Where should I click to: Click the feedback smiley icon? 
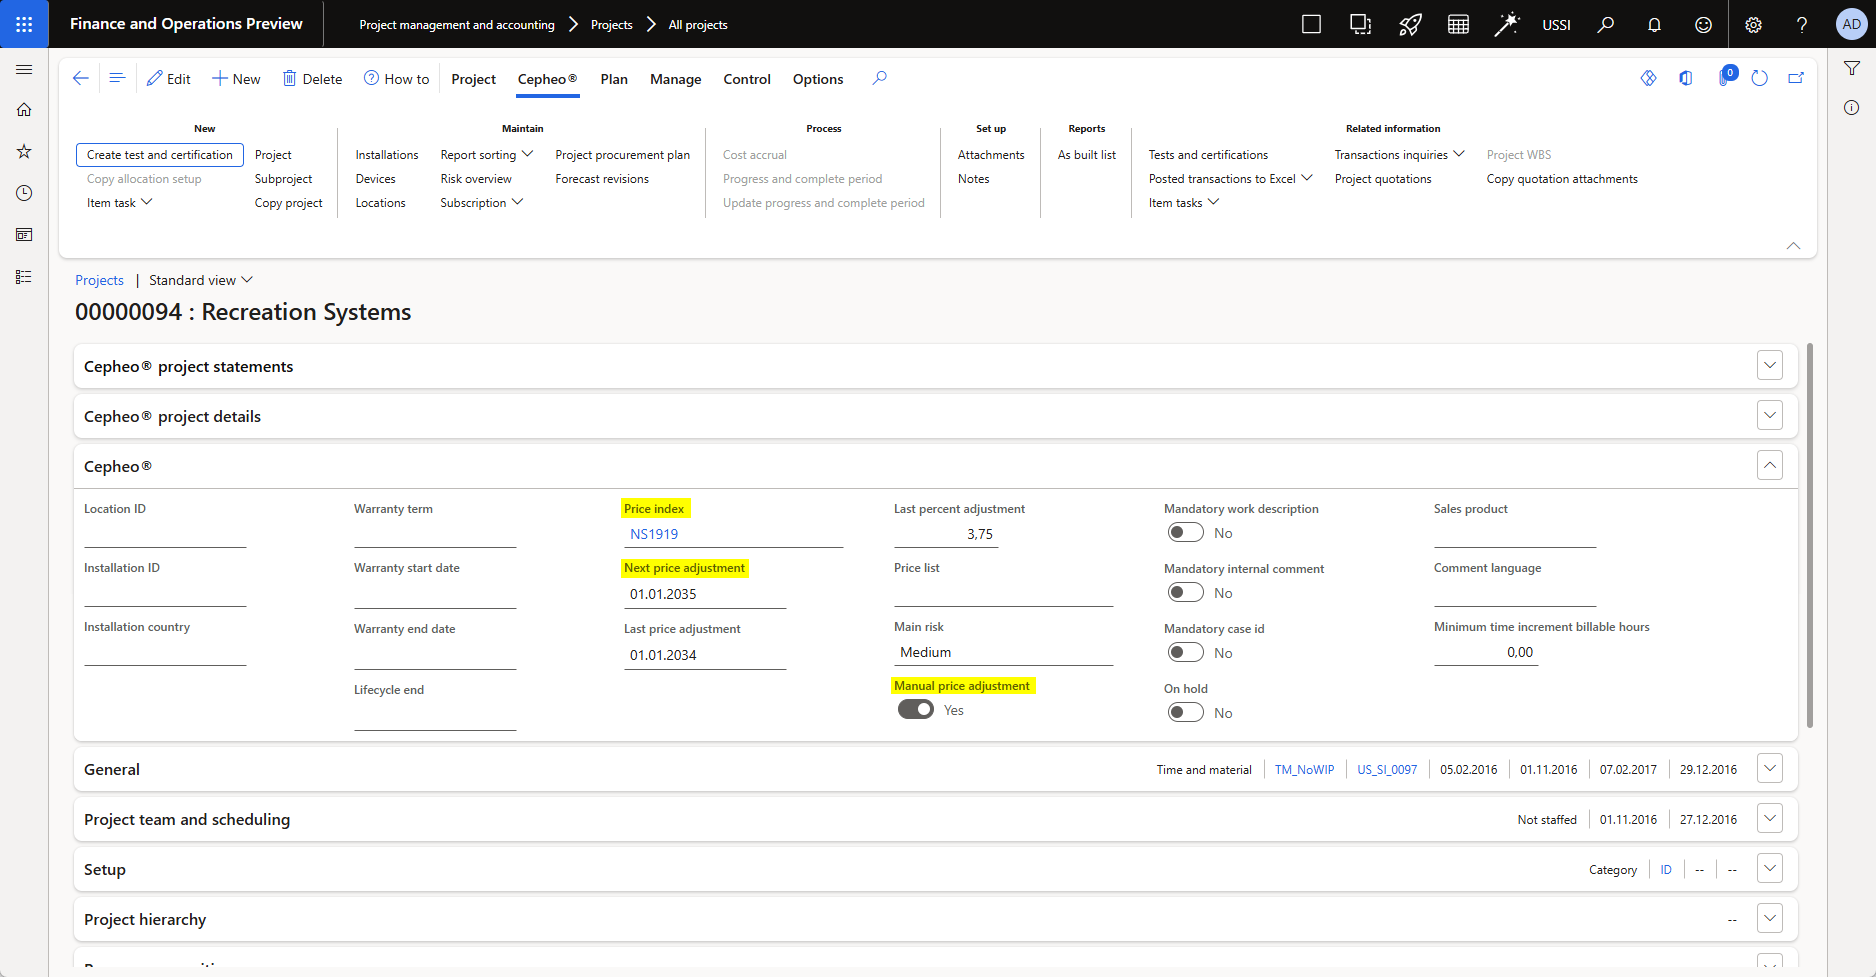pos(1703,25)
